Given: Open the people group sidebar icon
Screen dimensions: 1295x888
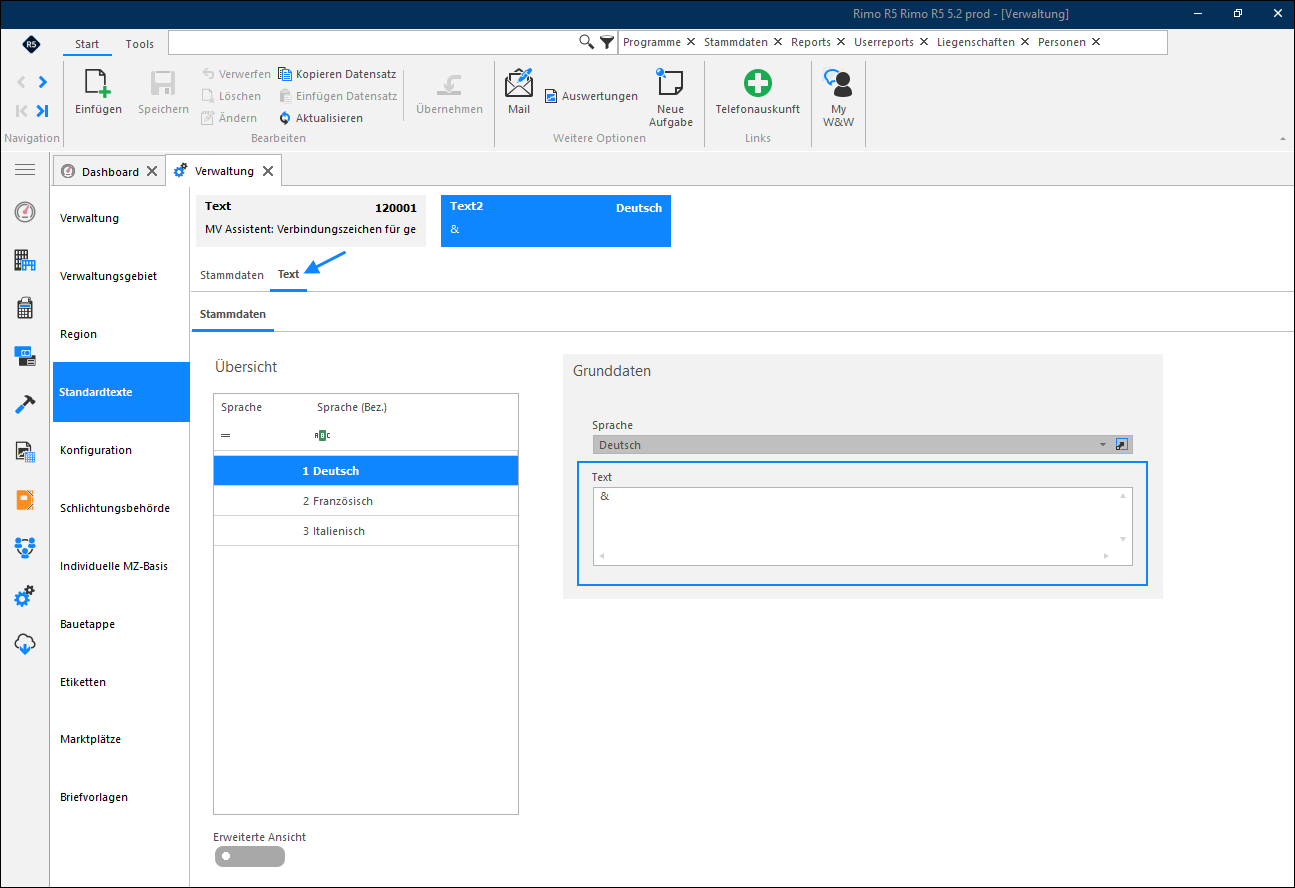Looking at the screenshot, I should pyautogui.click(x=25, y=548).
